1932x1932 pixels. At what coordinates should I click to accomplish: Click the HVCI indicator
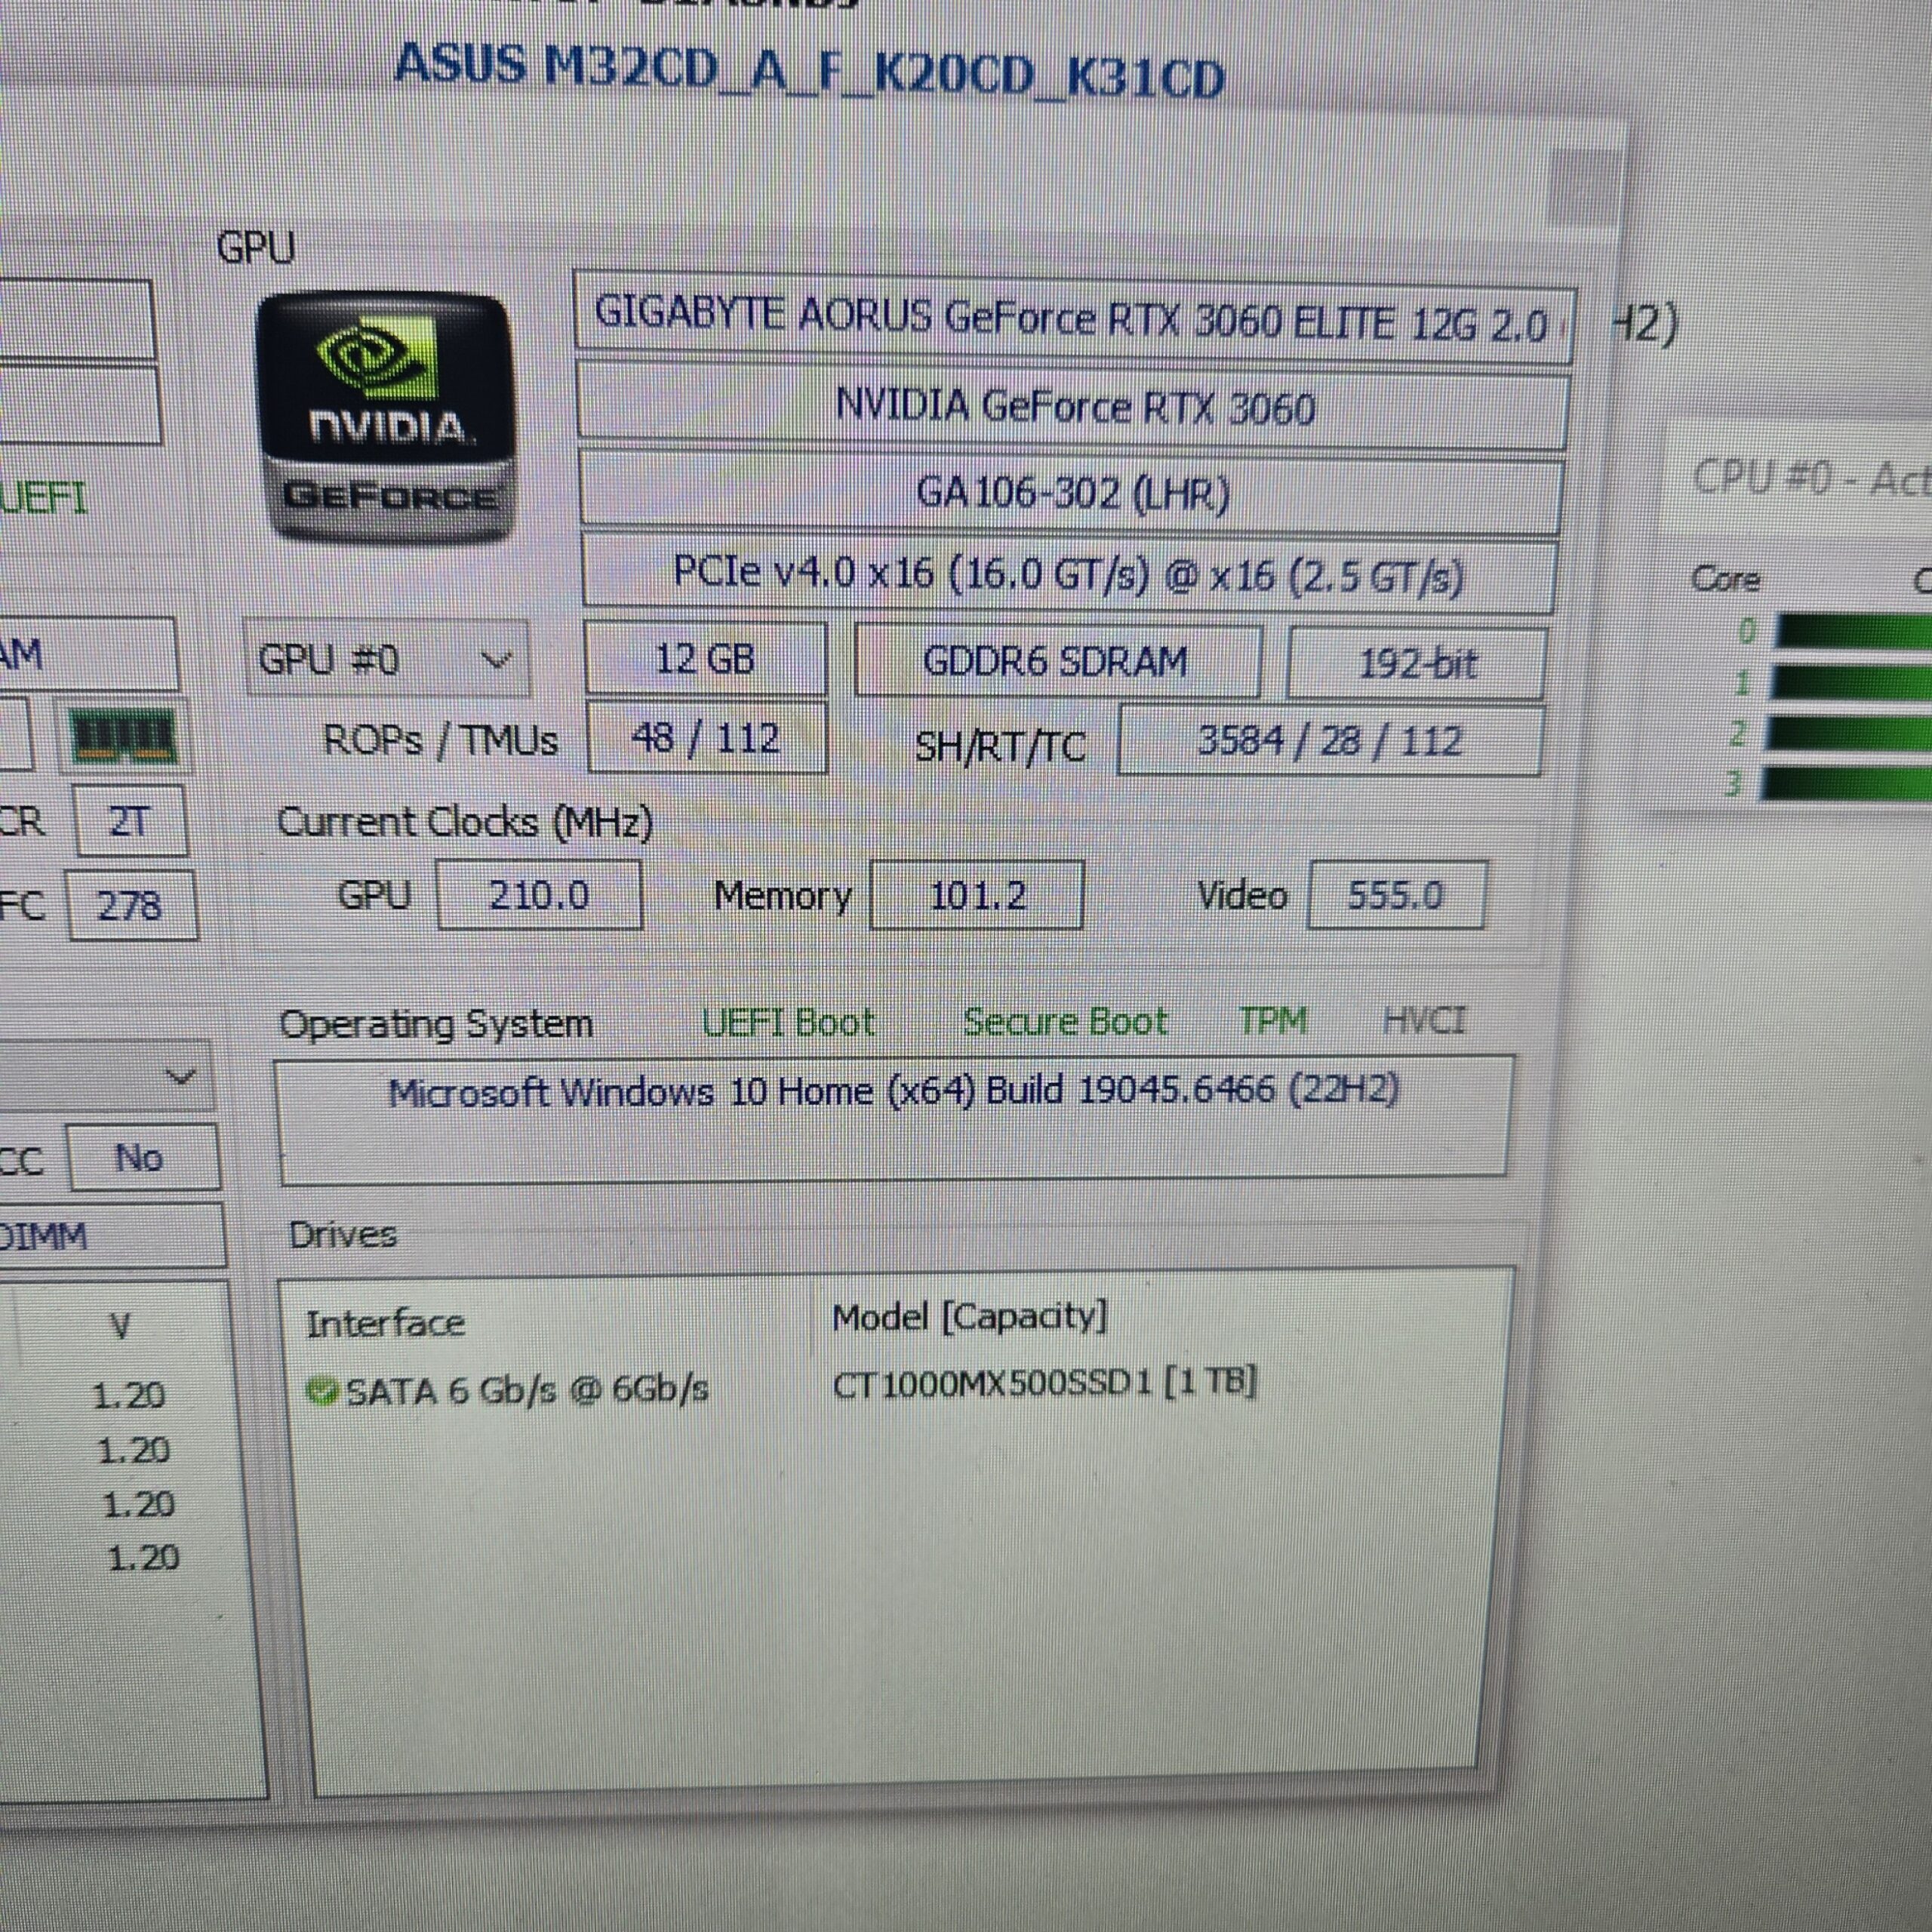pyautogui.click(x=1423, y=1021)
